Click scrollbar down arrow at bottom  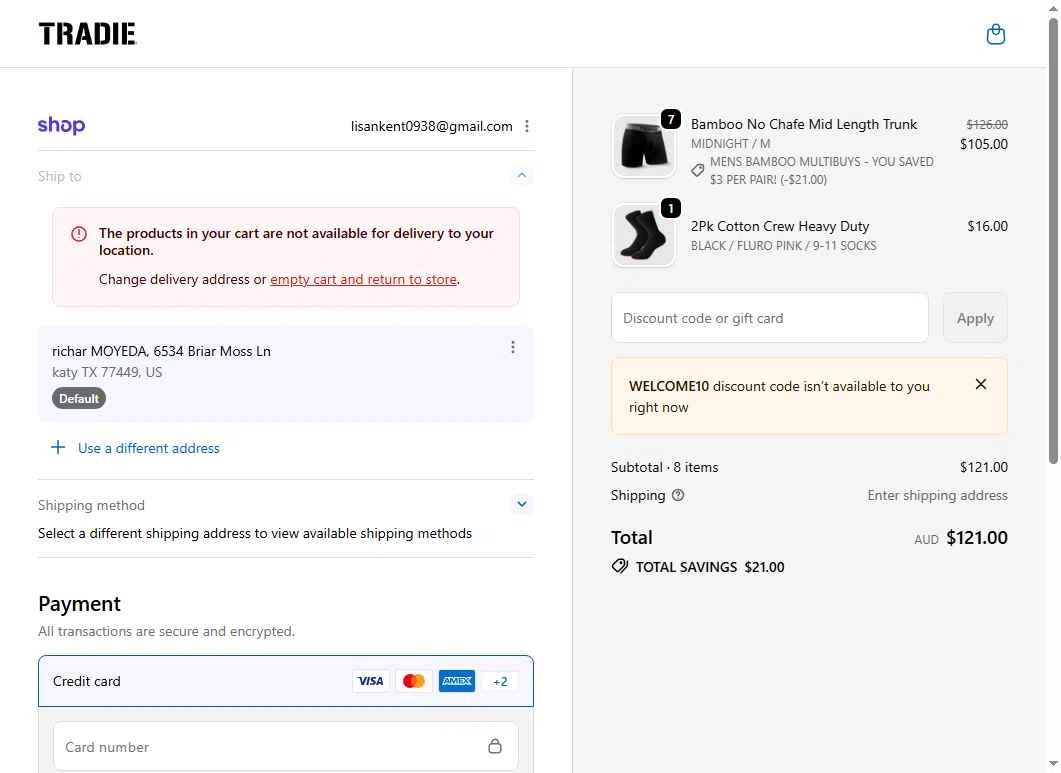tap(1054, 765)
